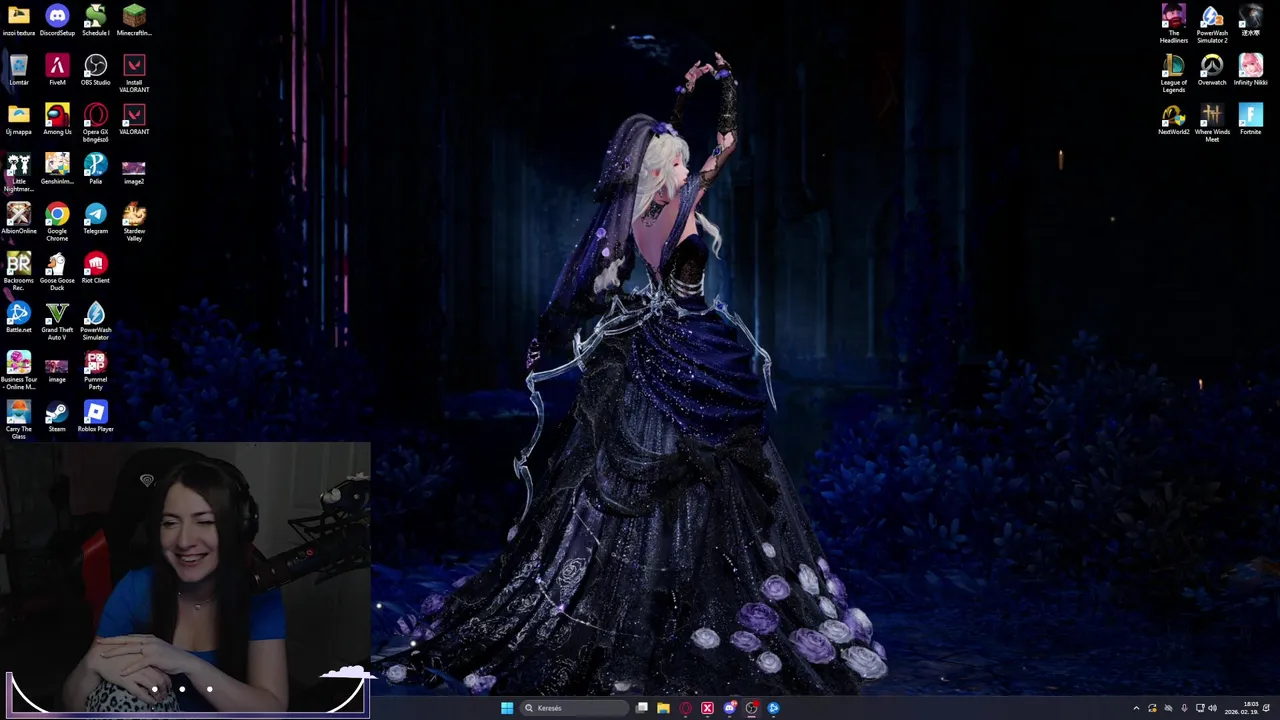Image resolution: width=1280 pixels, height=720 pixels.
Task: Select the Schedule I desktop shortcut
Action: click(x=95, y=20)
